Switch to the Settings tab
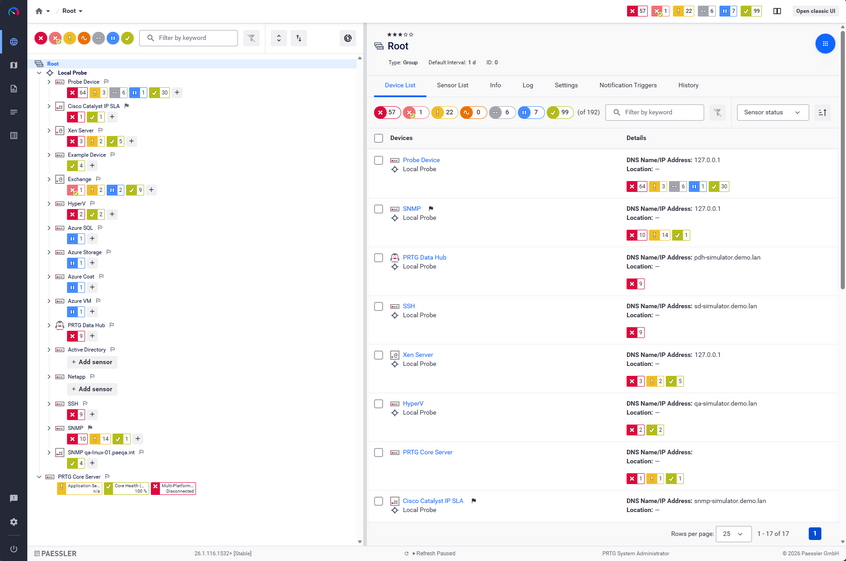The width and height of the screenshot is (846, 561). click(566, 85)
